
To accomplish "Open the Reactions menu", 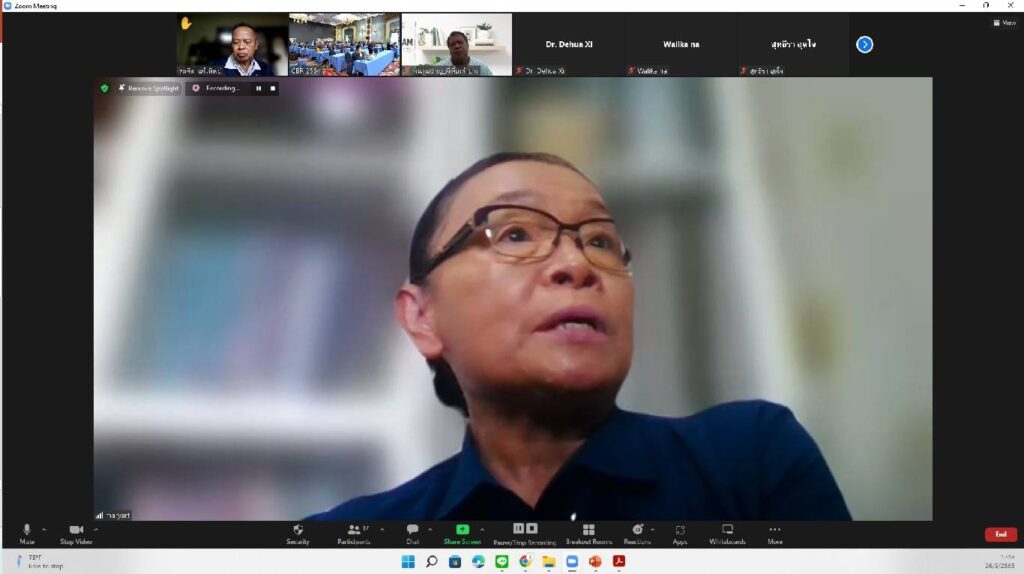I will [x=637, y=532].
